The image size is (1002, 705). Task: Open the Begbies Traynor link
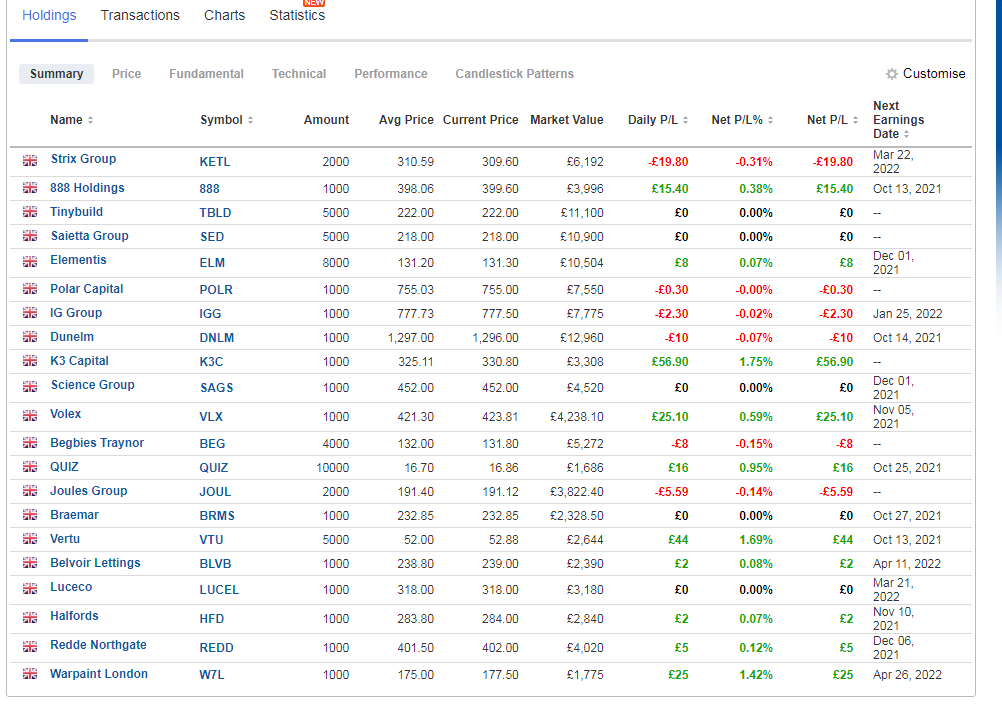pyautogui.click(x=97, y=443)
